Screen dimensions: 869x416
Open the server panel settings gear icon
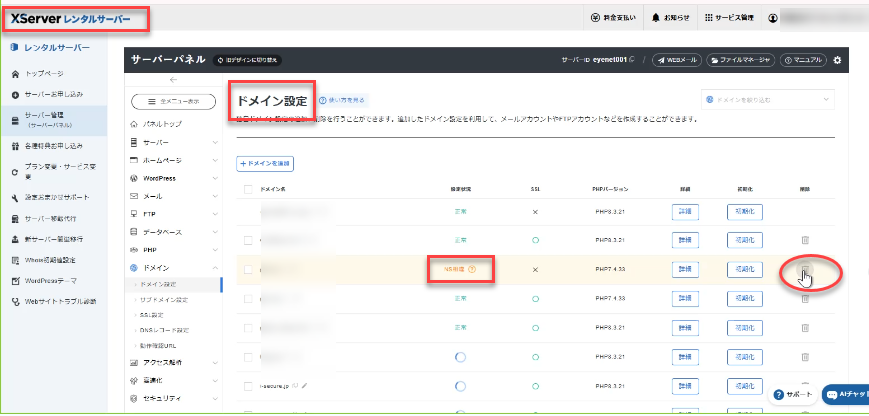837,60
